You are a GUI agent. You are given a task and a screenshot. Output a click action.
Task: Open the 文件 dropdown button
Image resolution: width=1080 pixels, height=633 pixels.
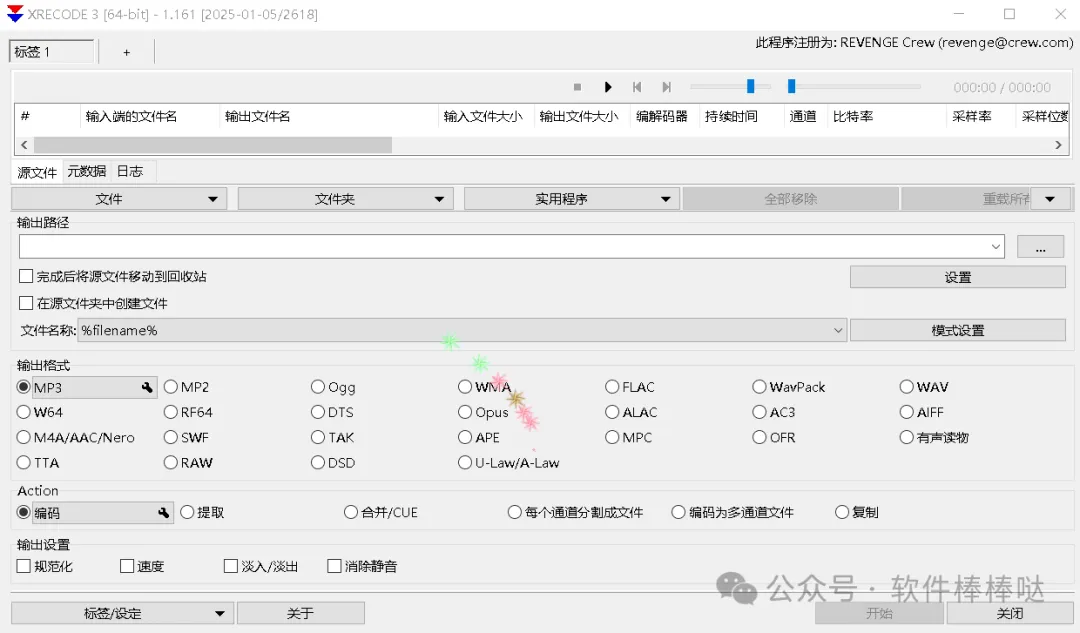tap(119, 199)
